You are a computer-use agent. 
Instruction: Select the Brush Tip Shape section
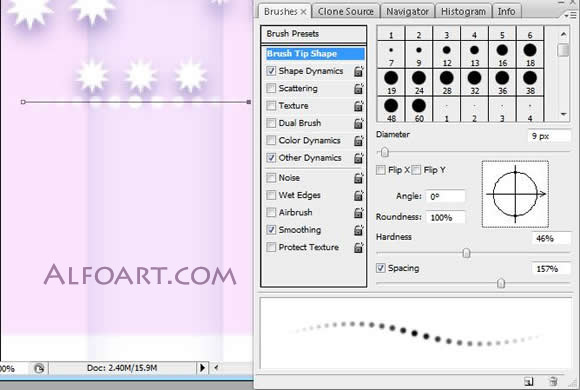(315, 54)
